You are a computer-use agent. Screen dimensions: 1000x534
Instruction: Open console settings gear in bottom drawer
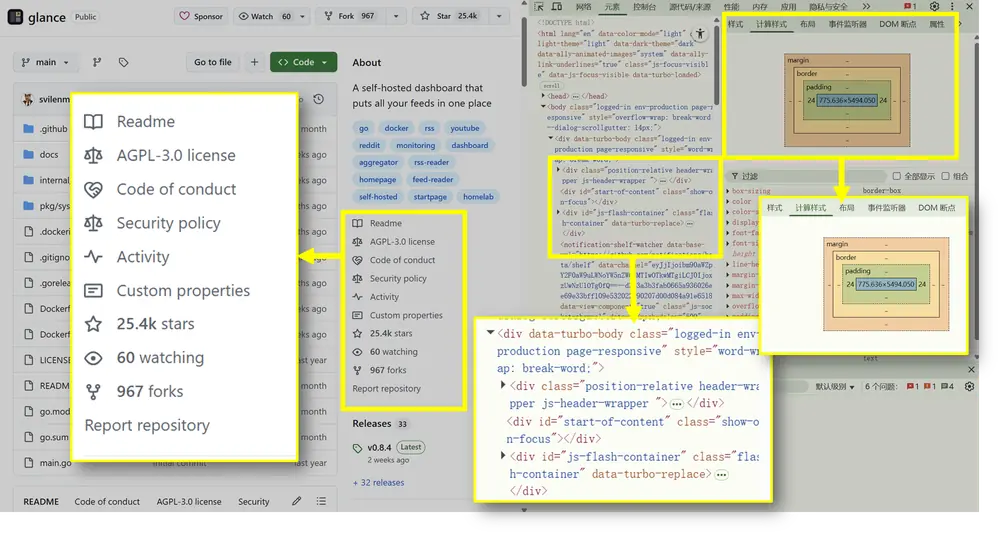click(x=969, y=386)
